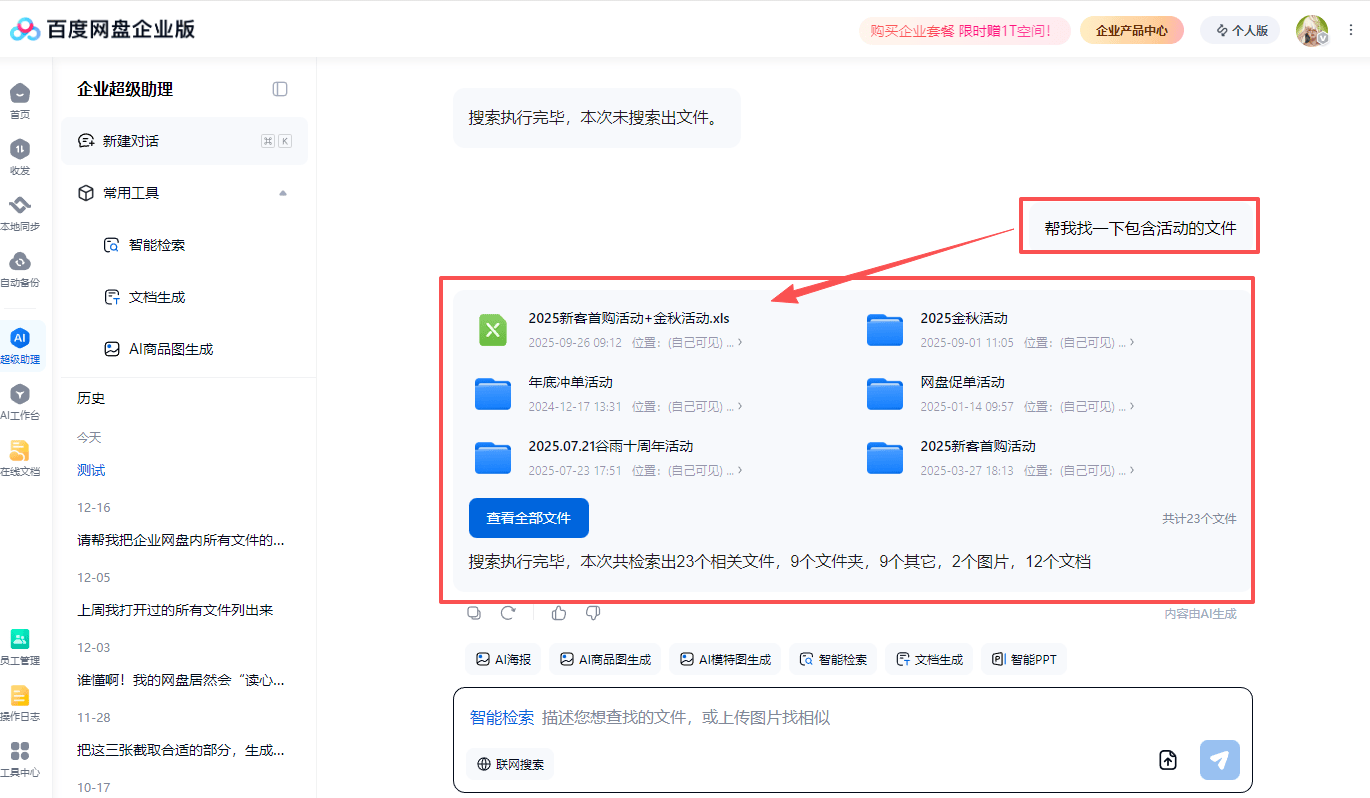Viewport: 1370px width, 798px height.
Task: Click the upload file icon in input box
Action: 1168,760
